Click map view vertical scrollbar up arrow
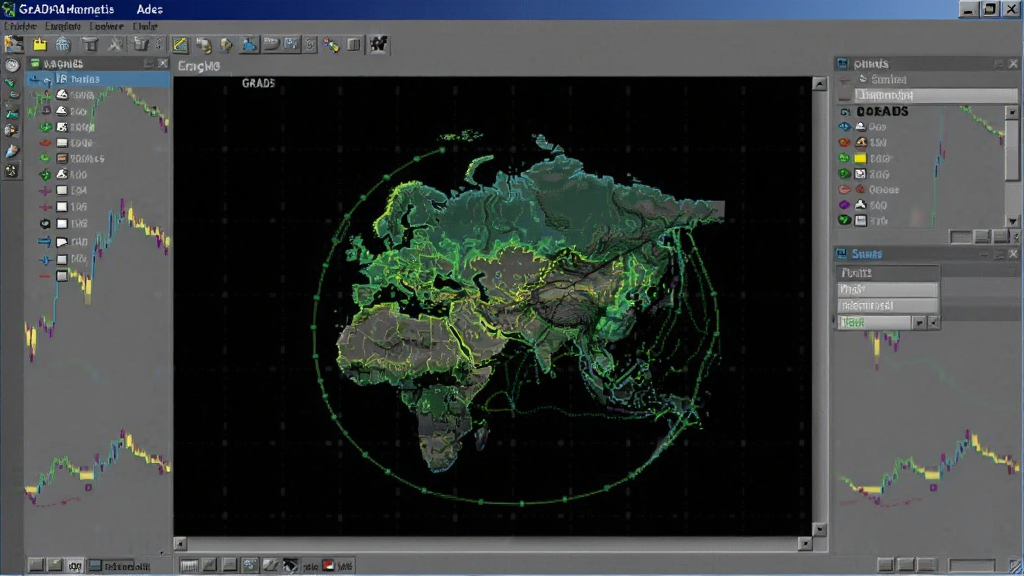Image resolution: width=1024 pixels, height=576 pixels. (x=820, y=83)
